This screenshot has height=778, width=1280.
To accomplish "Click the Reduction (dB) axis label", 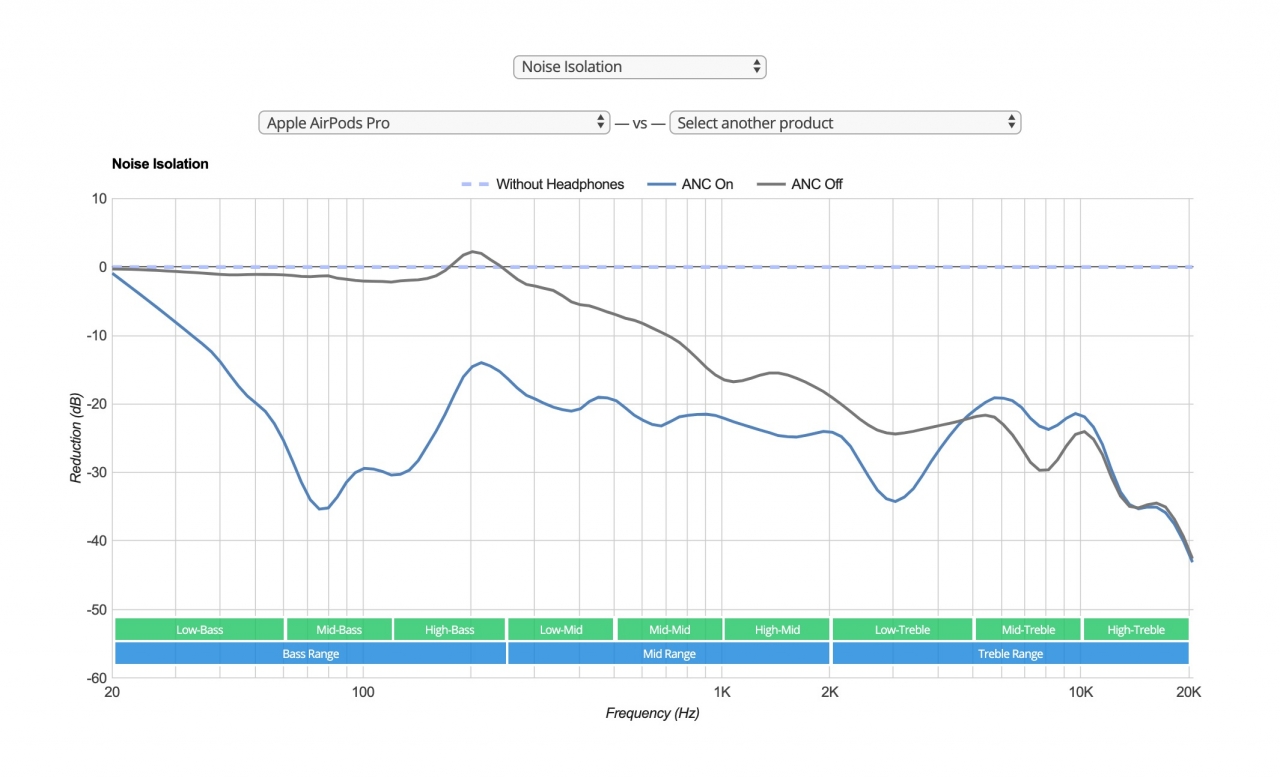I will [77, 438].
